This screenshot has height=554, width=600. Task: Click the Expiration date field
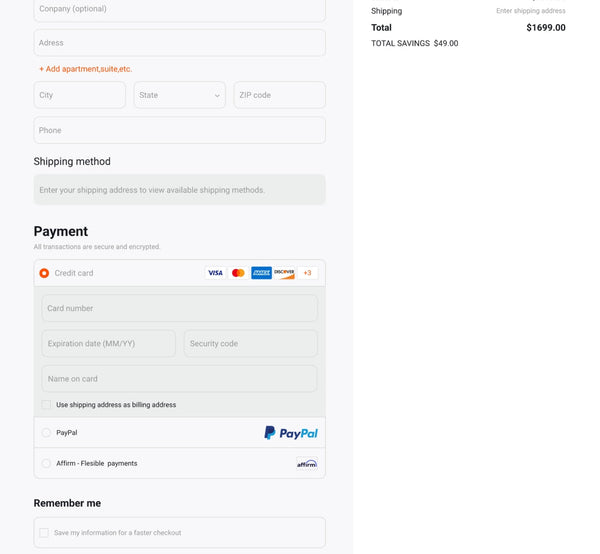point(109,344)
